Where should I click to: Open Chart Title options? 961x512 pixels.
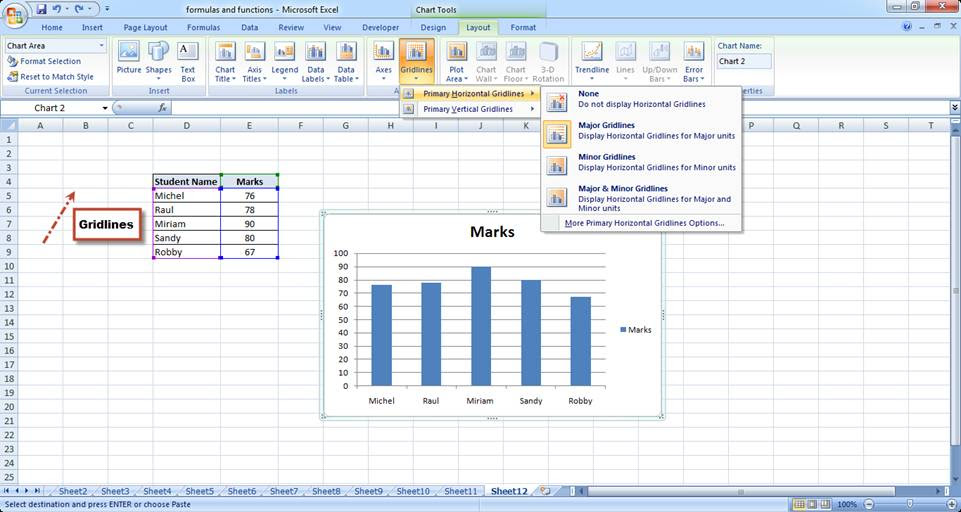pos(225,61)
